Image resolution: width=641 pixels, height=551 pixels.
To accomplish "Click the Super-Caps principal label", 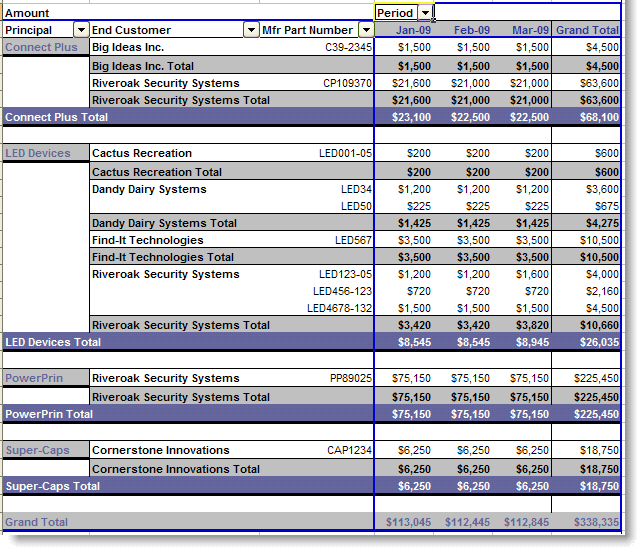I will tap(38, 450).
